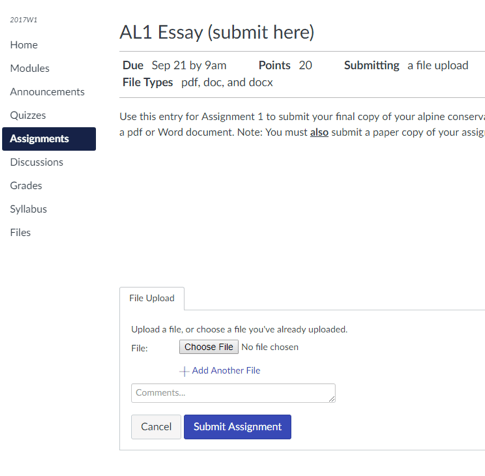Select the File Upload tab
Screen dimensions: 485x476
click(152, 298)
